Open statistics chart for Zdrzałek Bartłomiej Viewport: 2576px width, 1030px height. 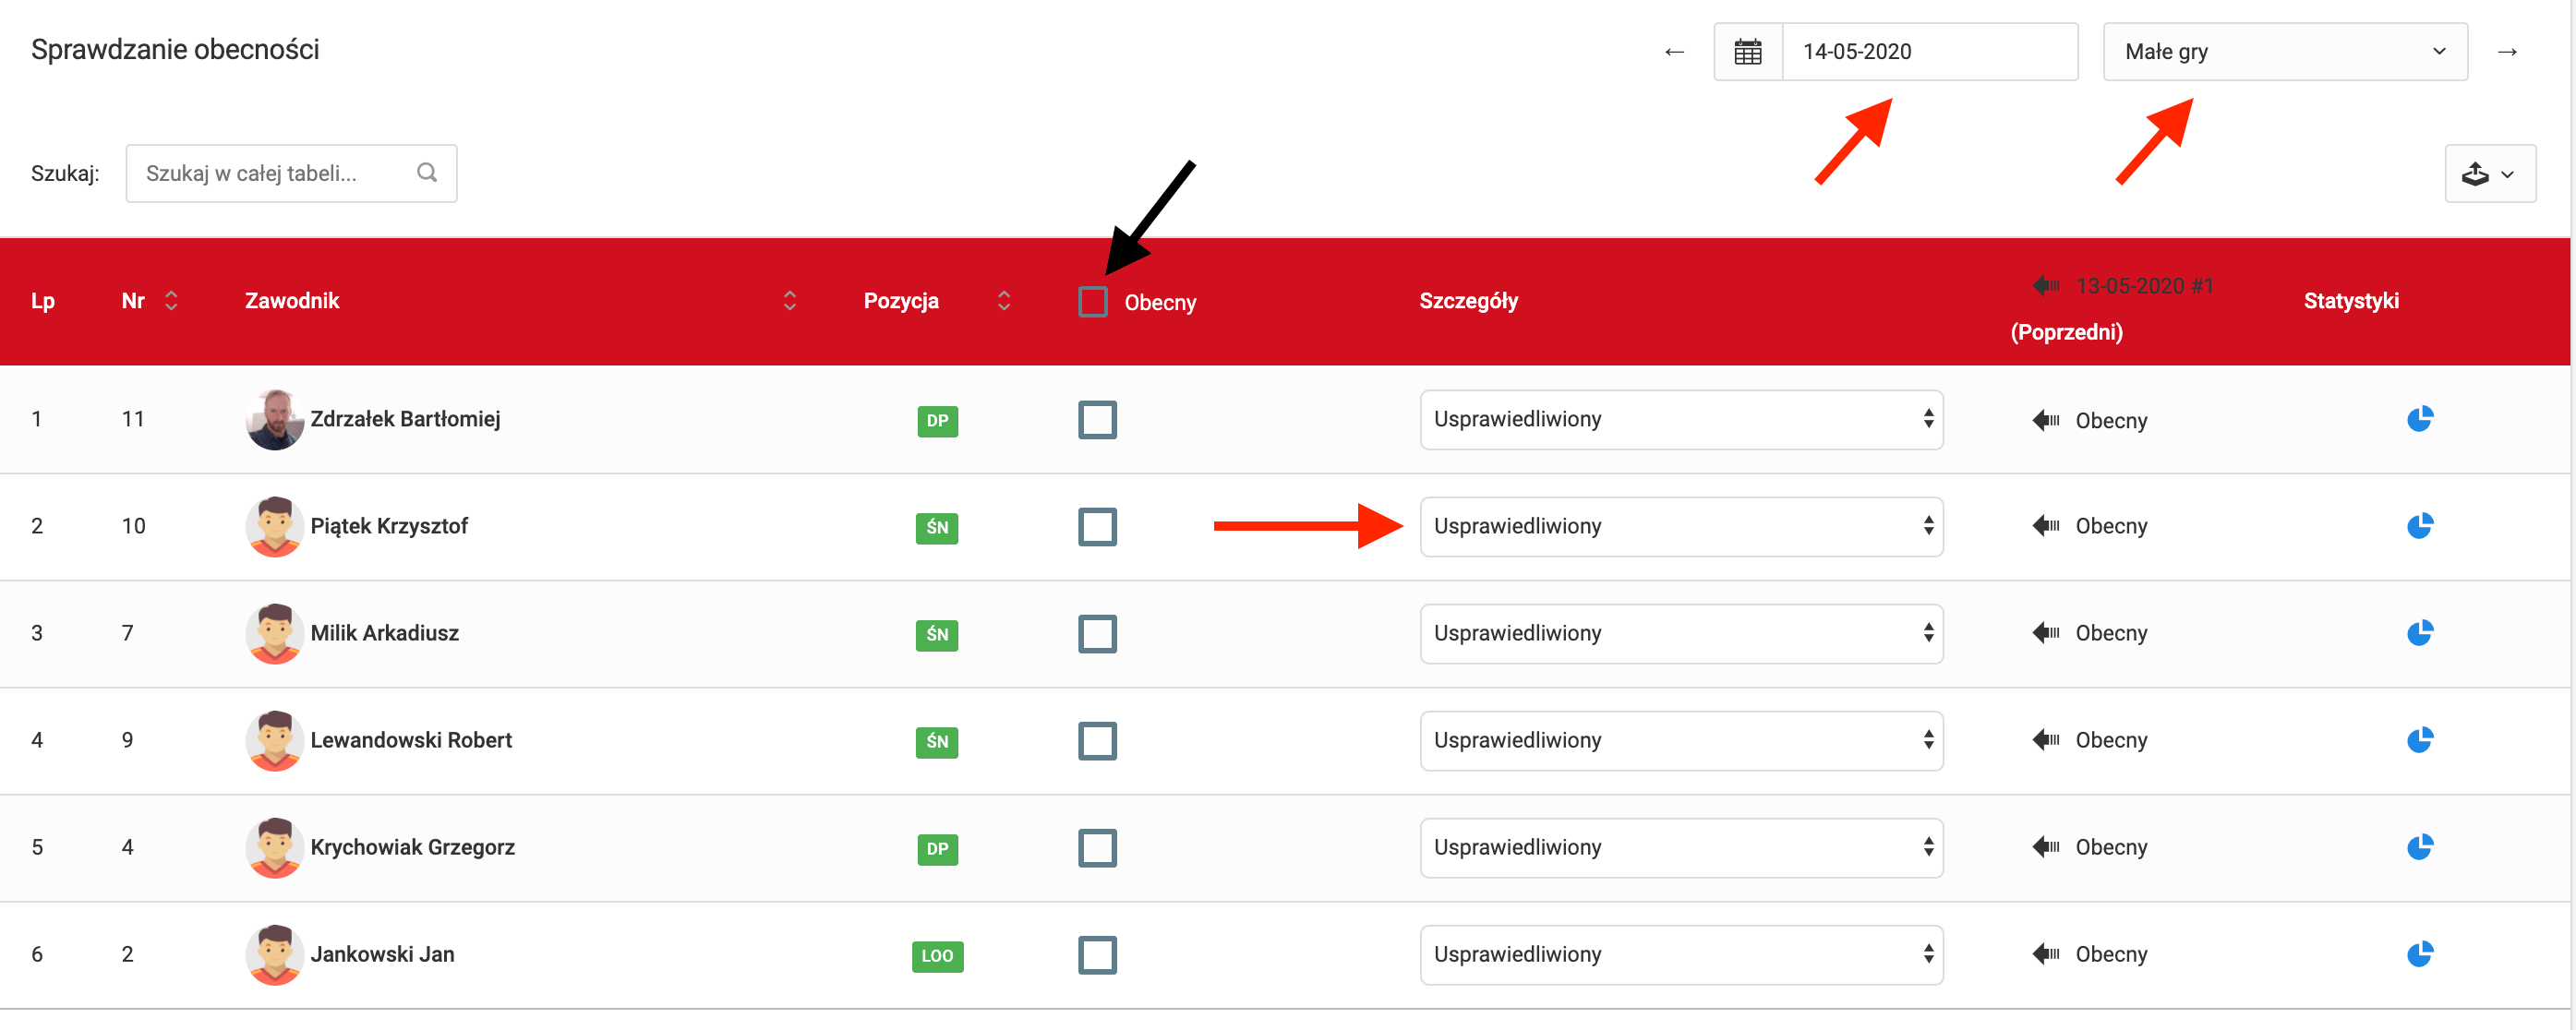(x=2419, y=419)
